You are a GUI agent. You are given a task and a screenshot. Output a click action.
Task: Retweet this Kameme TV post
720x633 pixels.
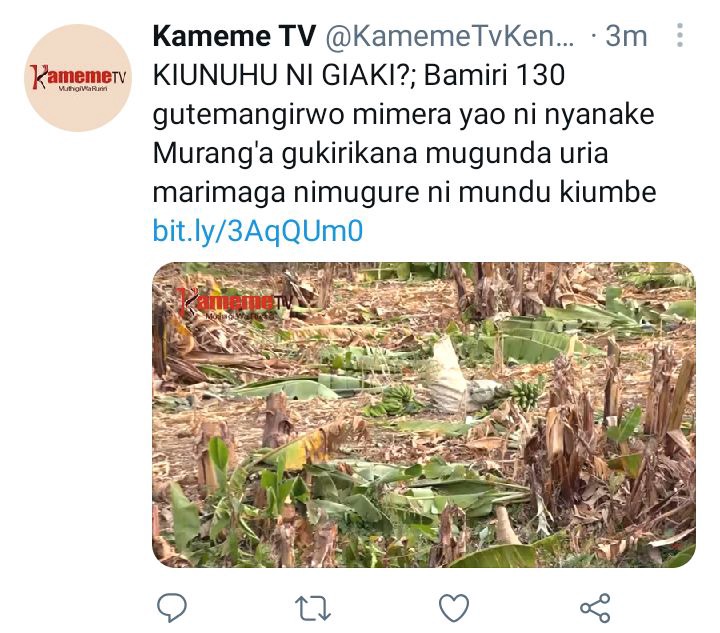click(313, 608)
